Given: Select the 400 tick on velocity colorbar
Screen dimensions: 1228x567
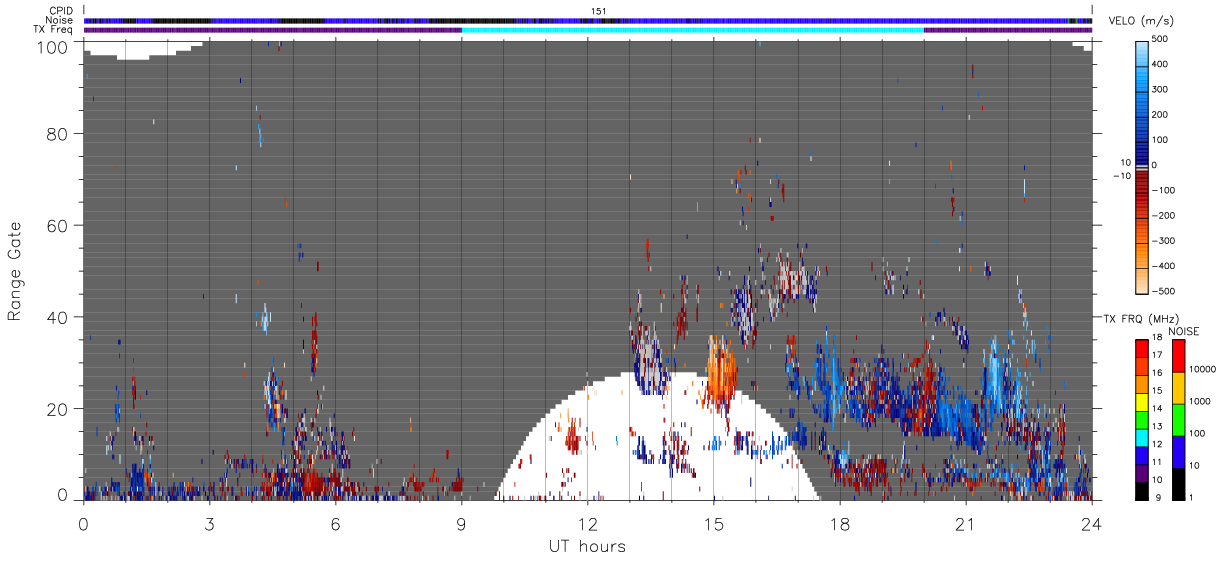Looking at the screenshot, I should click(x=1160, y=64).
